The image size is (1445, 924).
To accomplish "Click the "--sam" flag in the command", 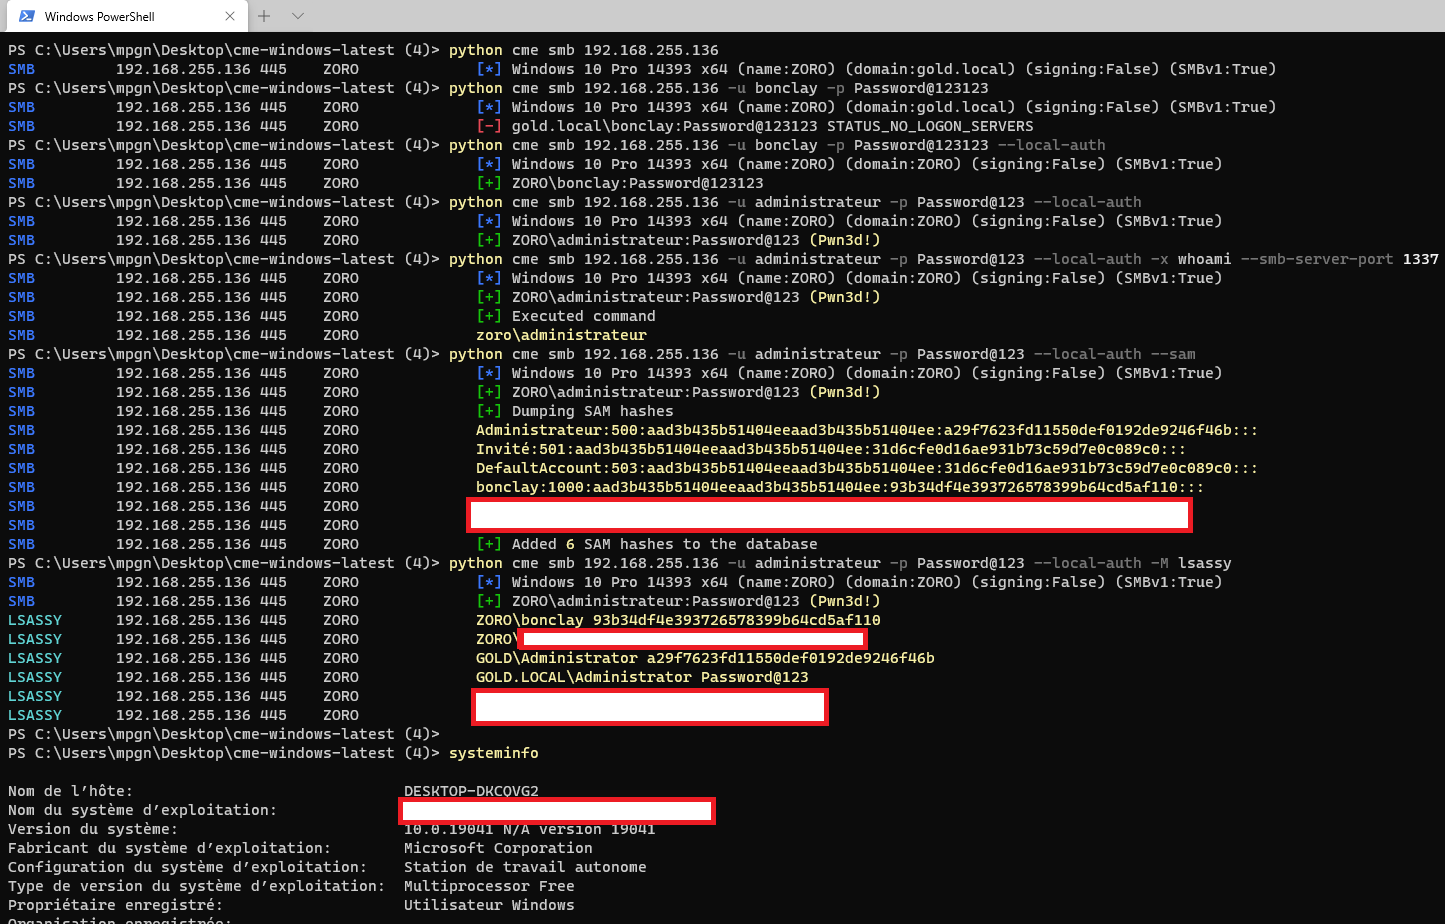I will 1173,354.
